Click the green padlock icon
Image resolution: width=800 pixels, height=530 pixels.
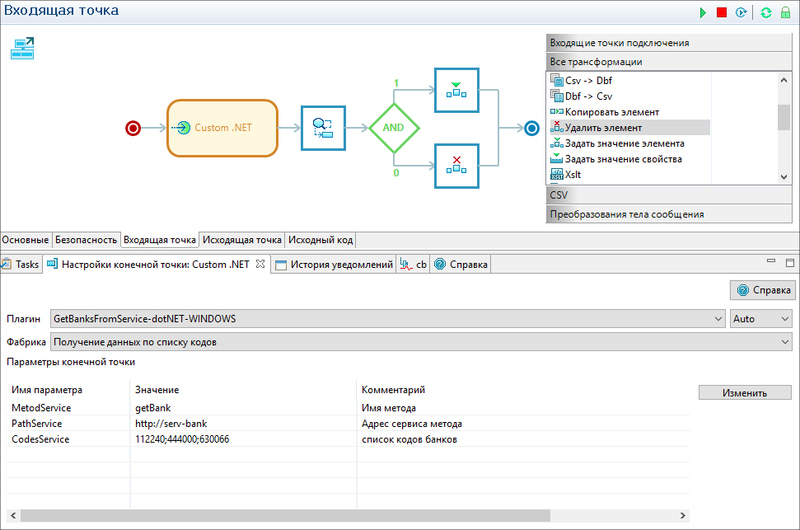click(x=785, y=12)
